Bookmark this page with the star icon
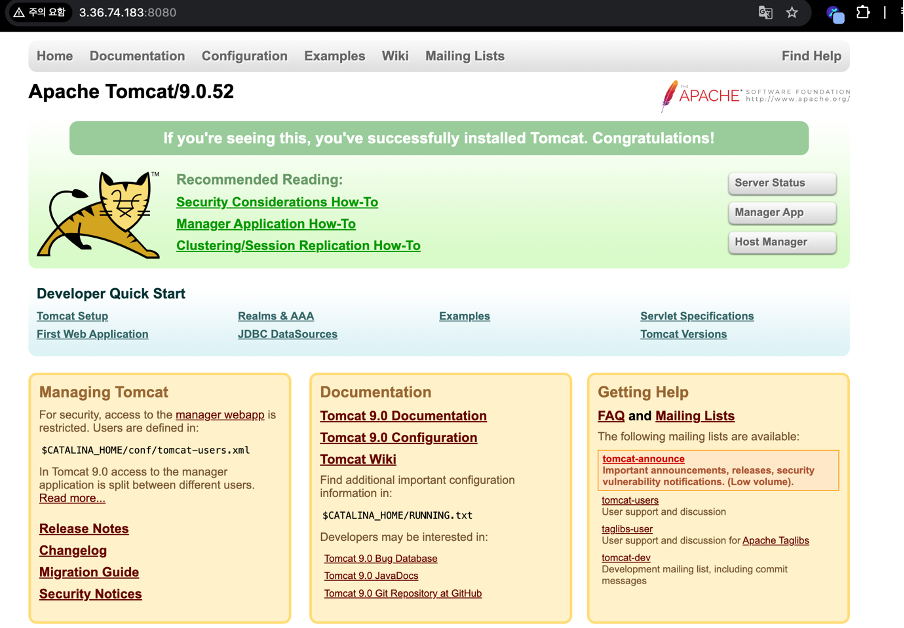904x628 pixels. 792,12
